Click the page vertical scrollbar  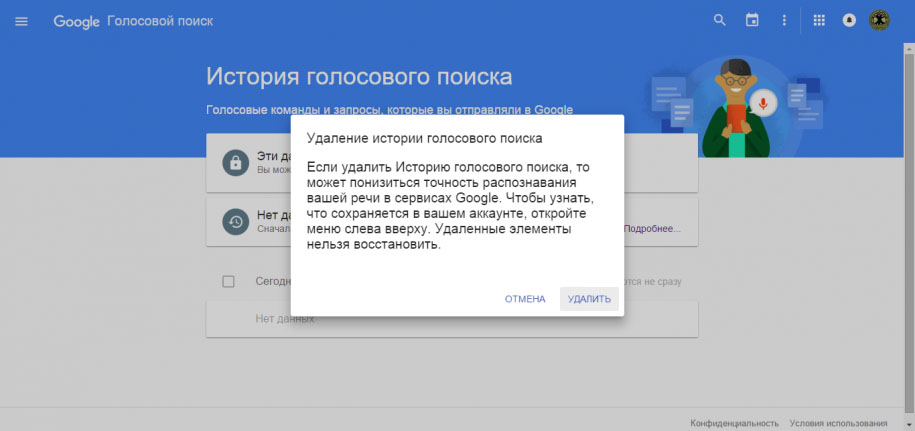tap(909, 233)
